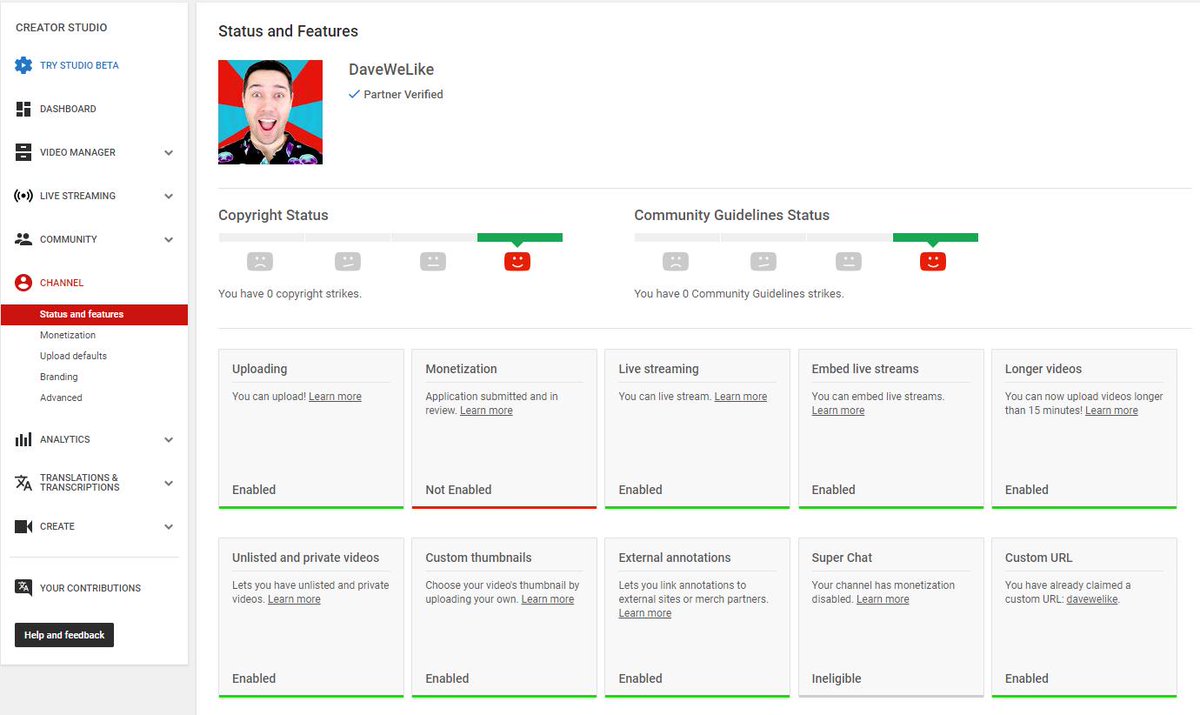Open the Branding submenu item
This screenshot has height=715, width=1200.
(x=59, y=377)
